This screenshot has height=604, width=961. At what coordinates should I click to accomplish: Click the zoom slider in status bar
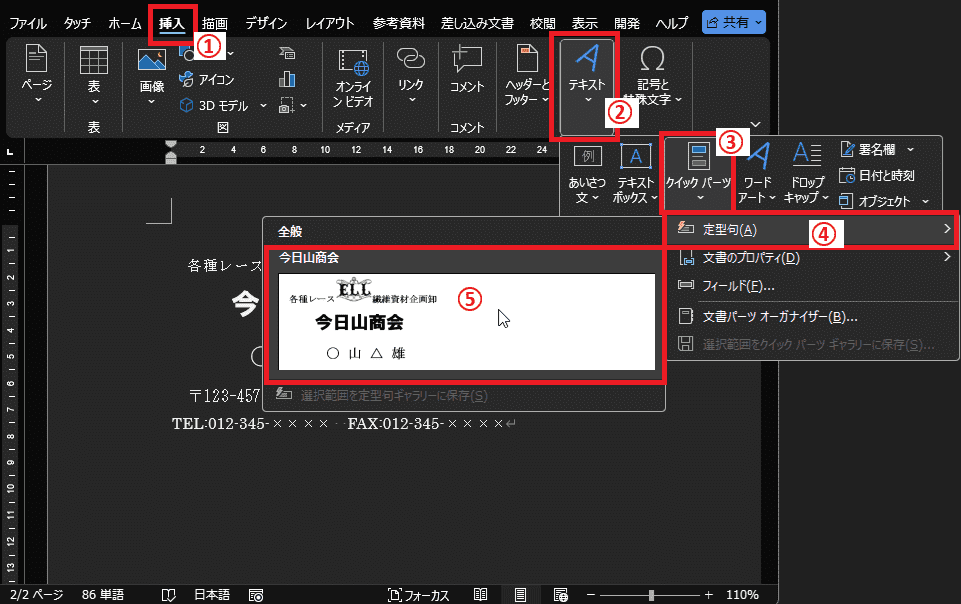651,594
